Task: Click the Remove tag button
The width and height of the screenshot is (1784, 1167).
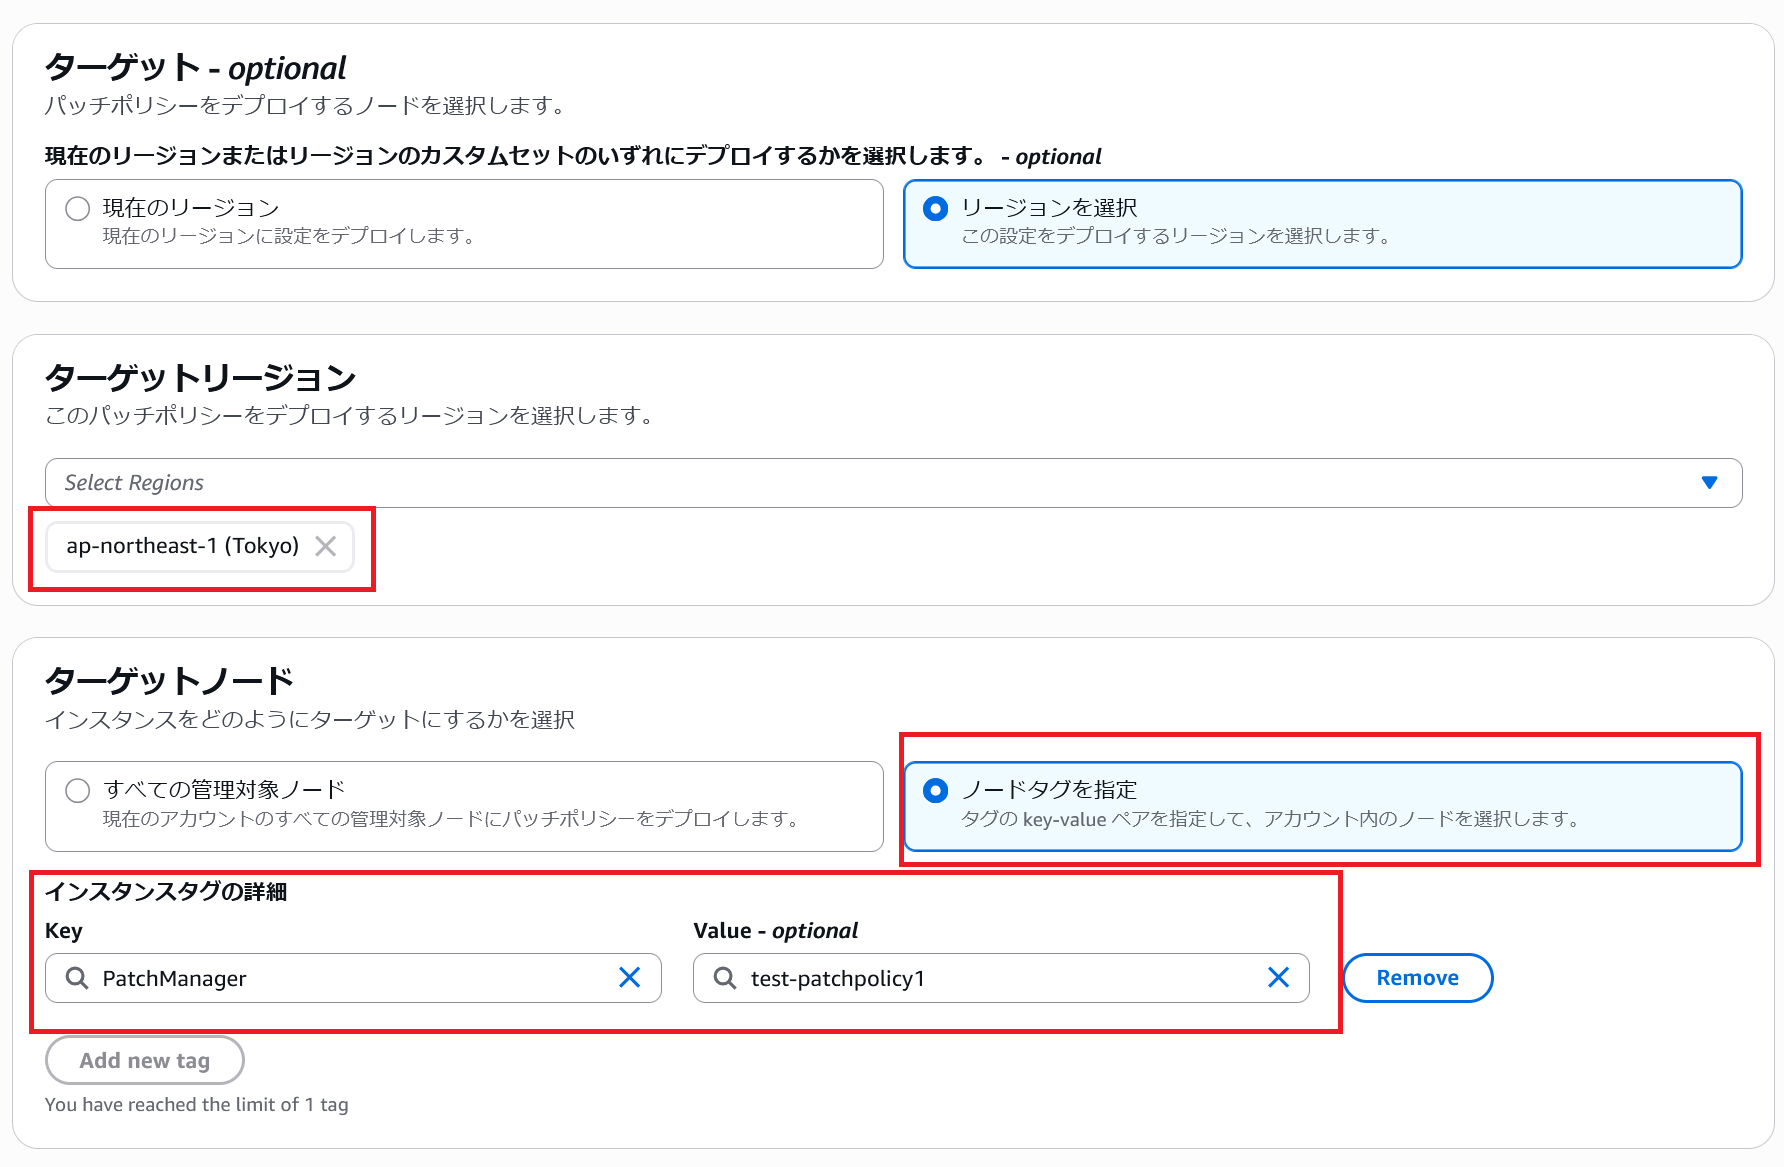Action: click(x=1417, y=978)
